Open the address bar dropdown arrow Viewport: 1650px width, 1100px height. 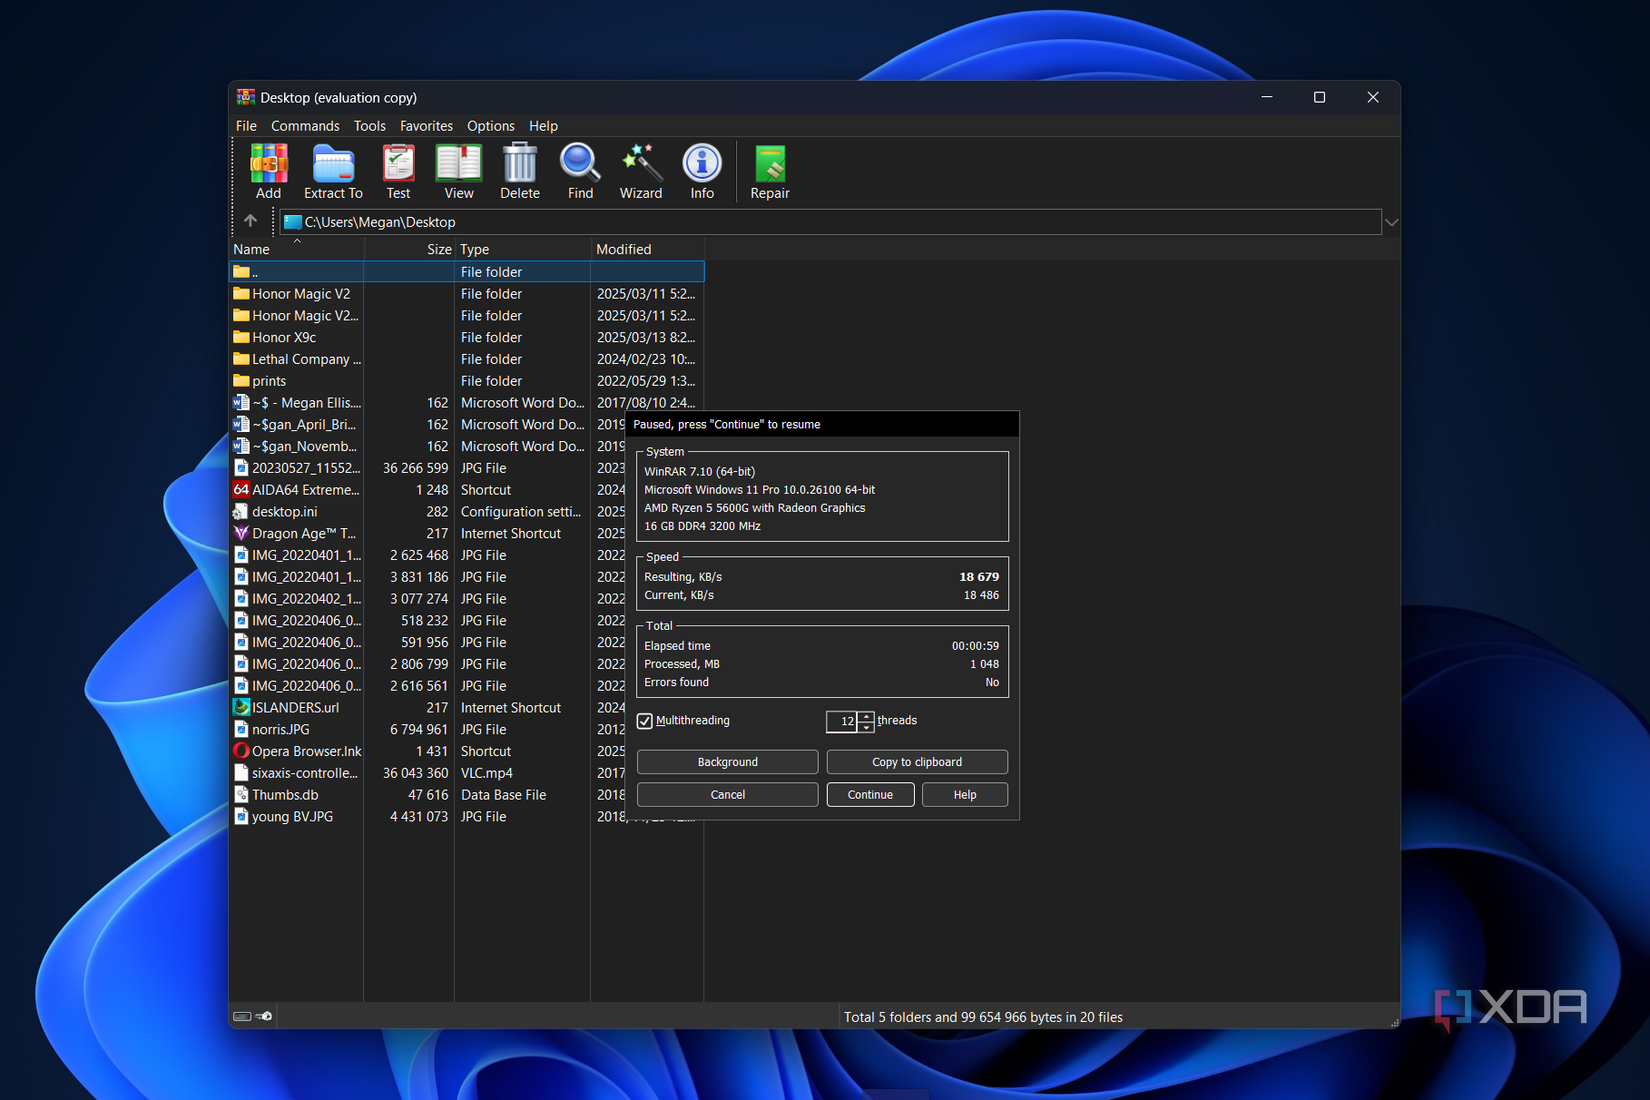[x=1391, y=221]
